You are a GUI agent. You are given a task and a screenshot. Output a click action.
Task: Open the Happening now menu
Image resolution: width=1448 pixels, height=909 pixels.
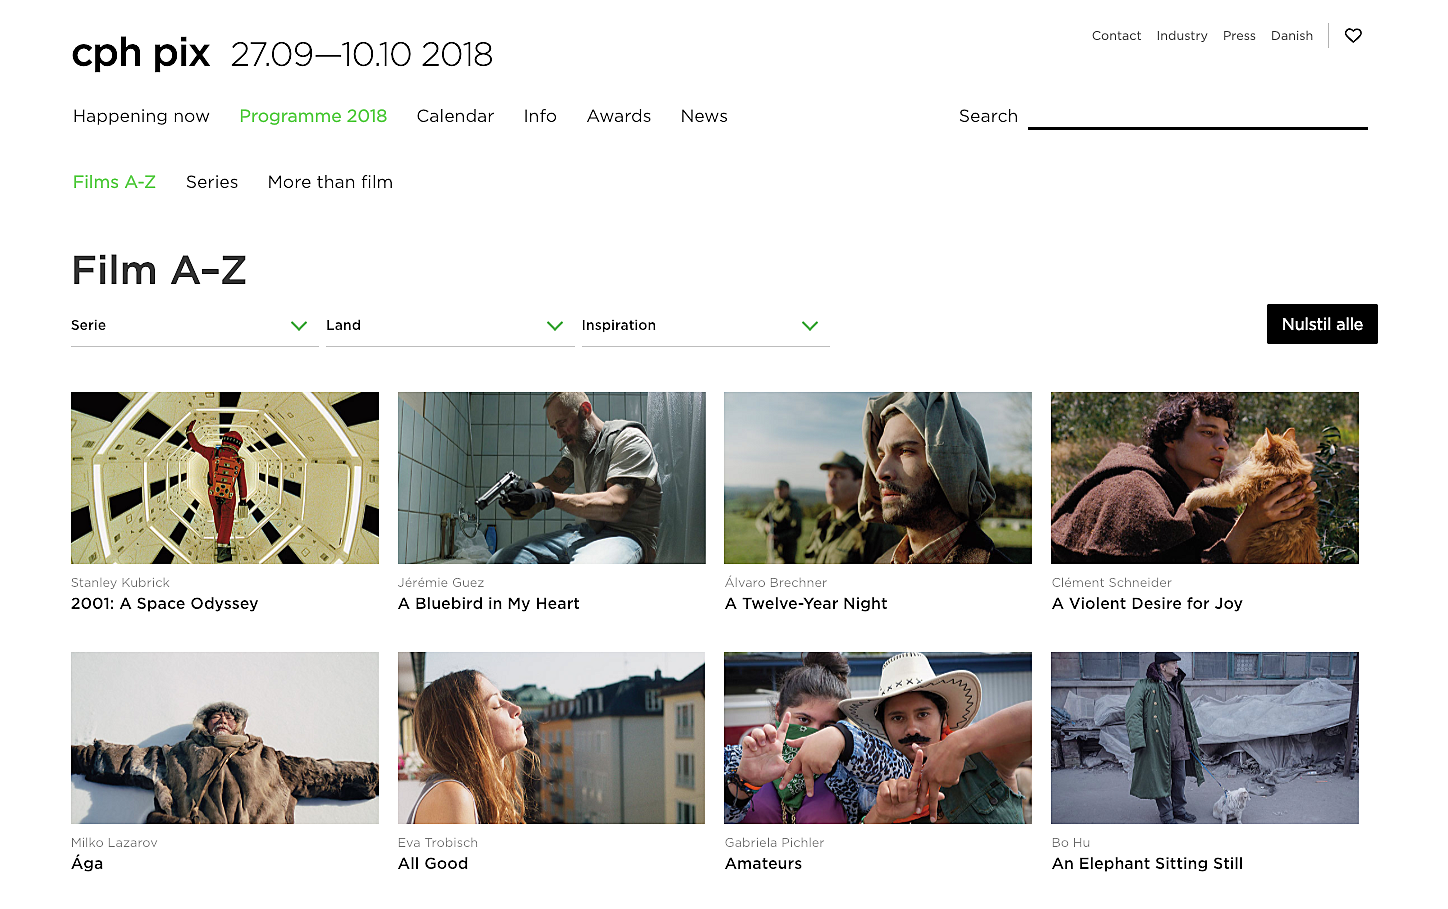click(141, 116)
